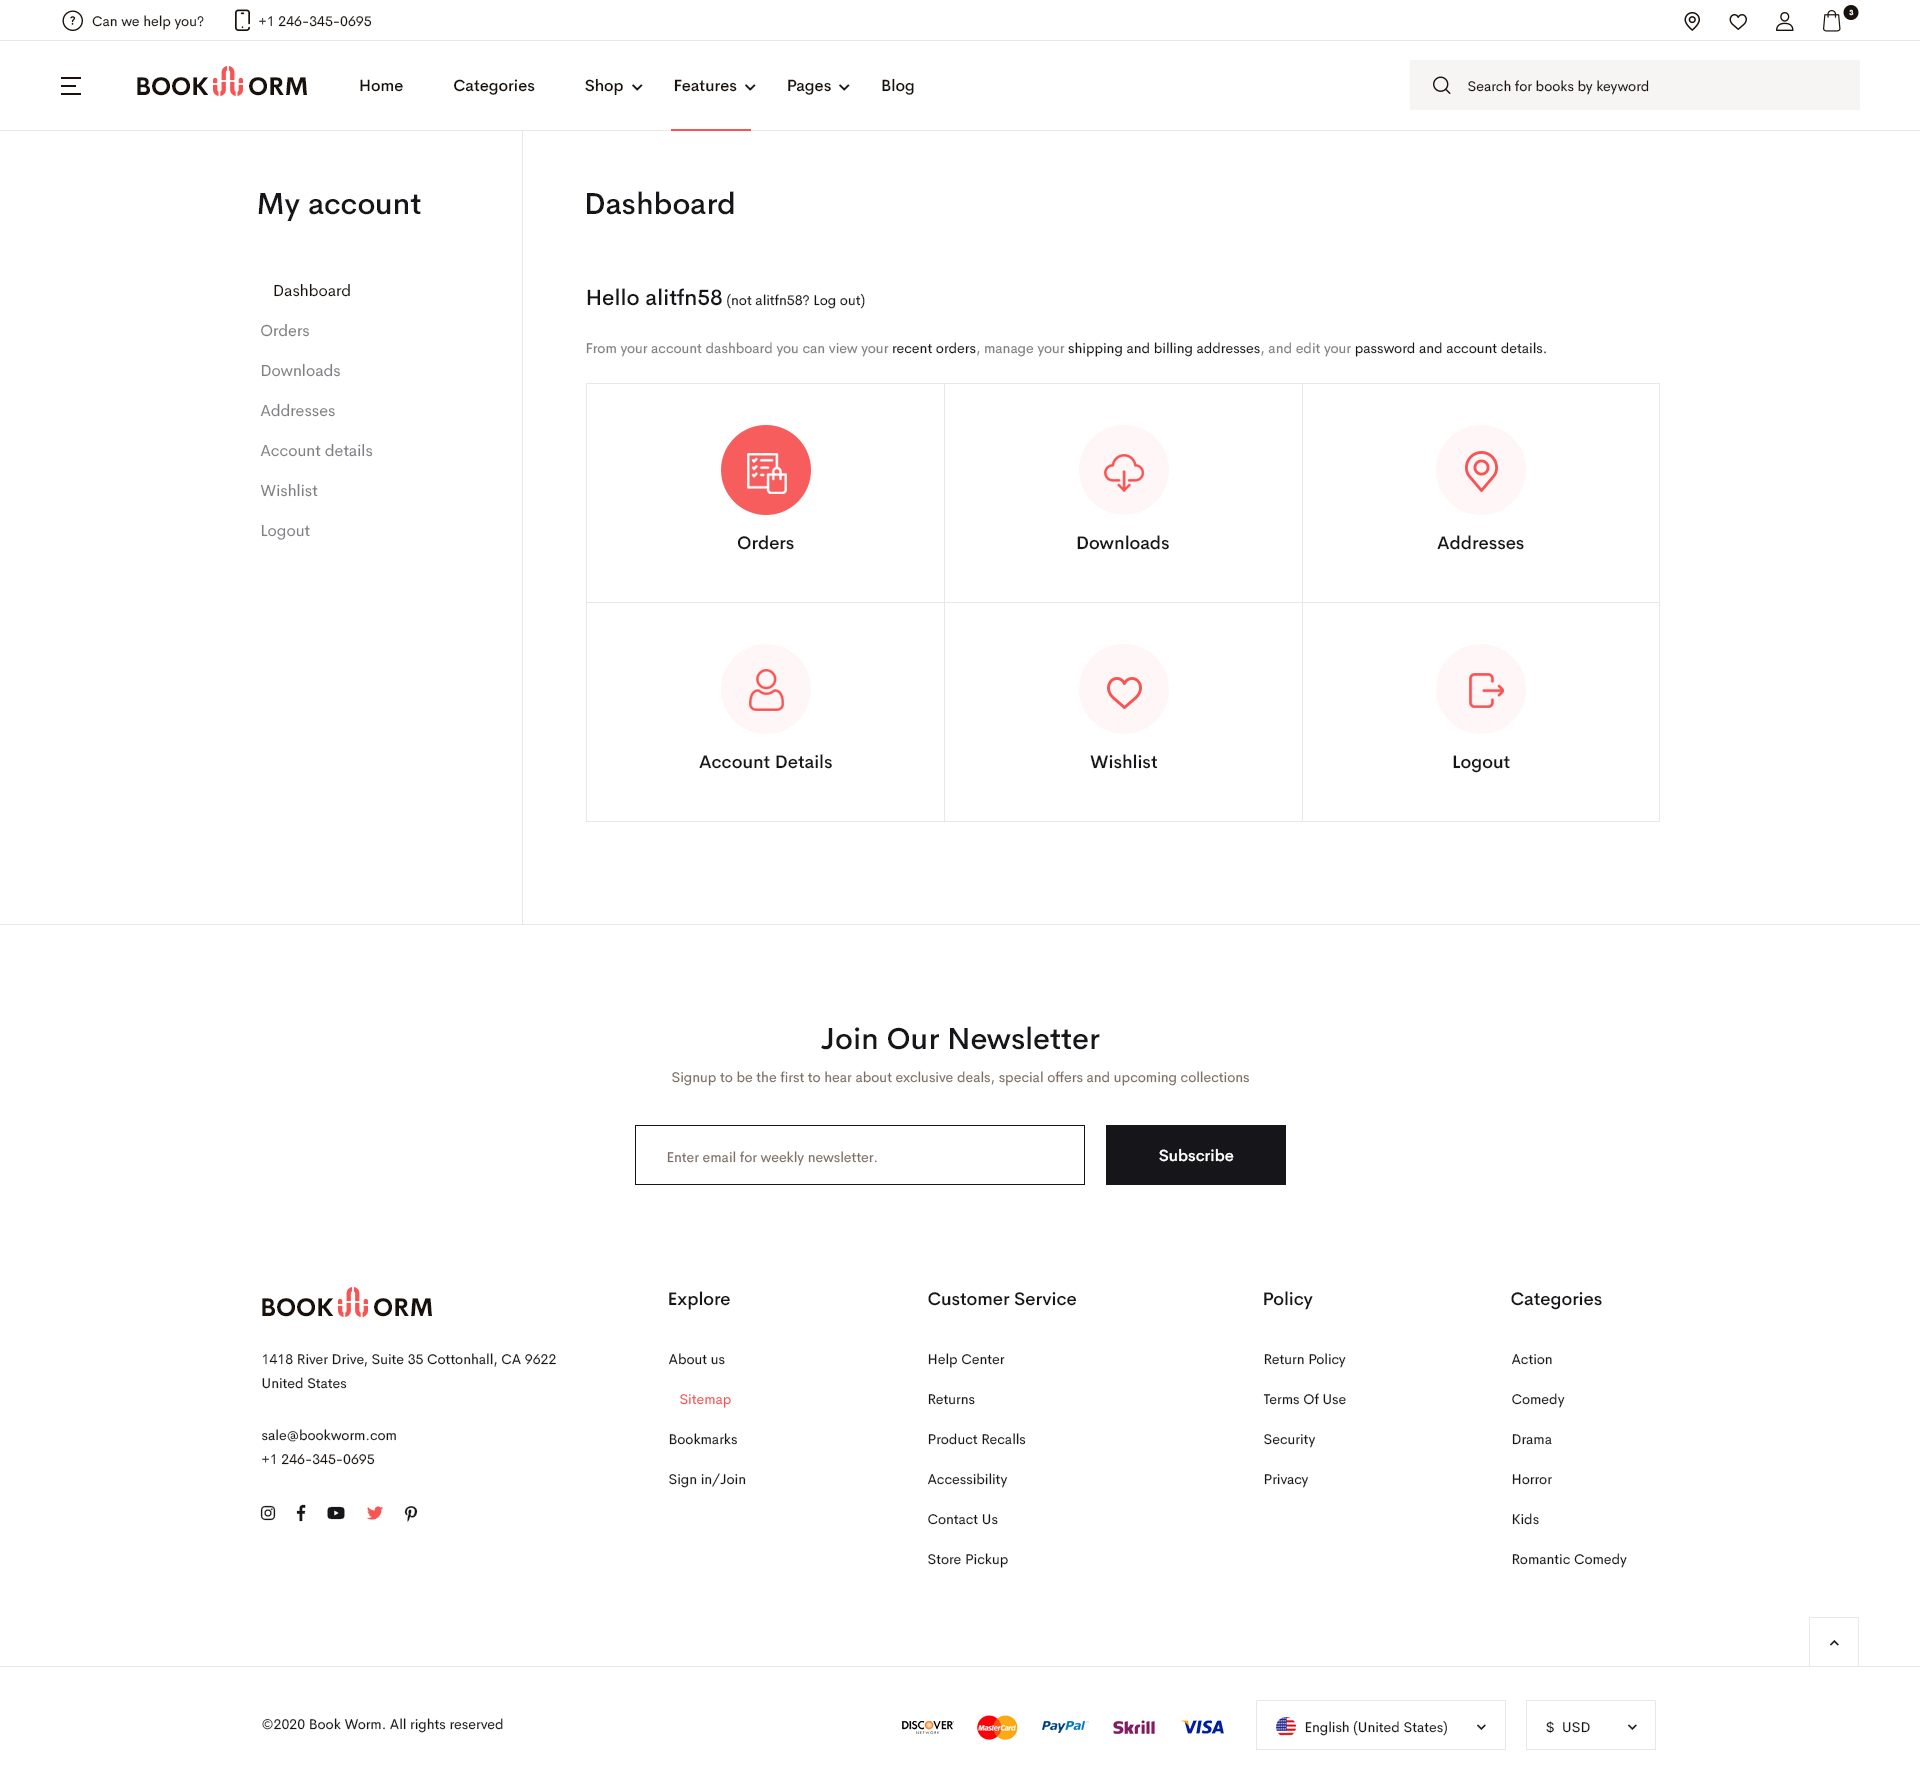Click the Orders dashboard icon tile
Image resolution: width=1920 pixels, height=1779 pixels.
766,470
